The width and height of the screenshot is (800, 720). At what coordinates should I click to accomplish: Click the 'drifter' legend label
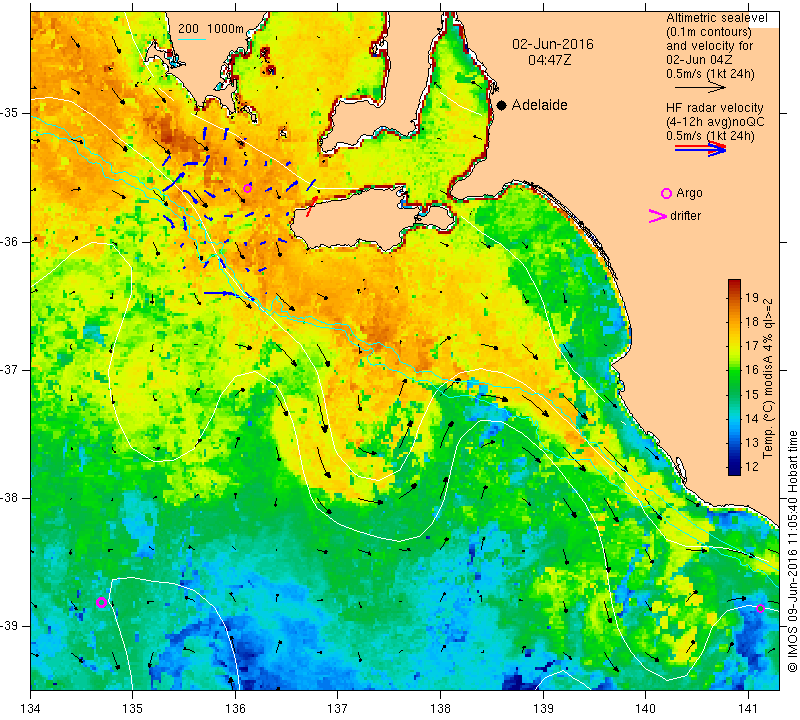click(685, 216)
